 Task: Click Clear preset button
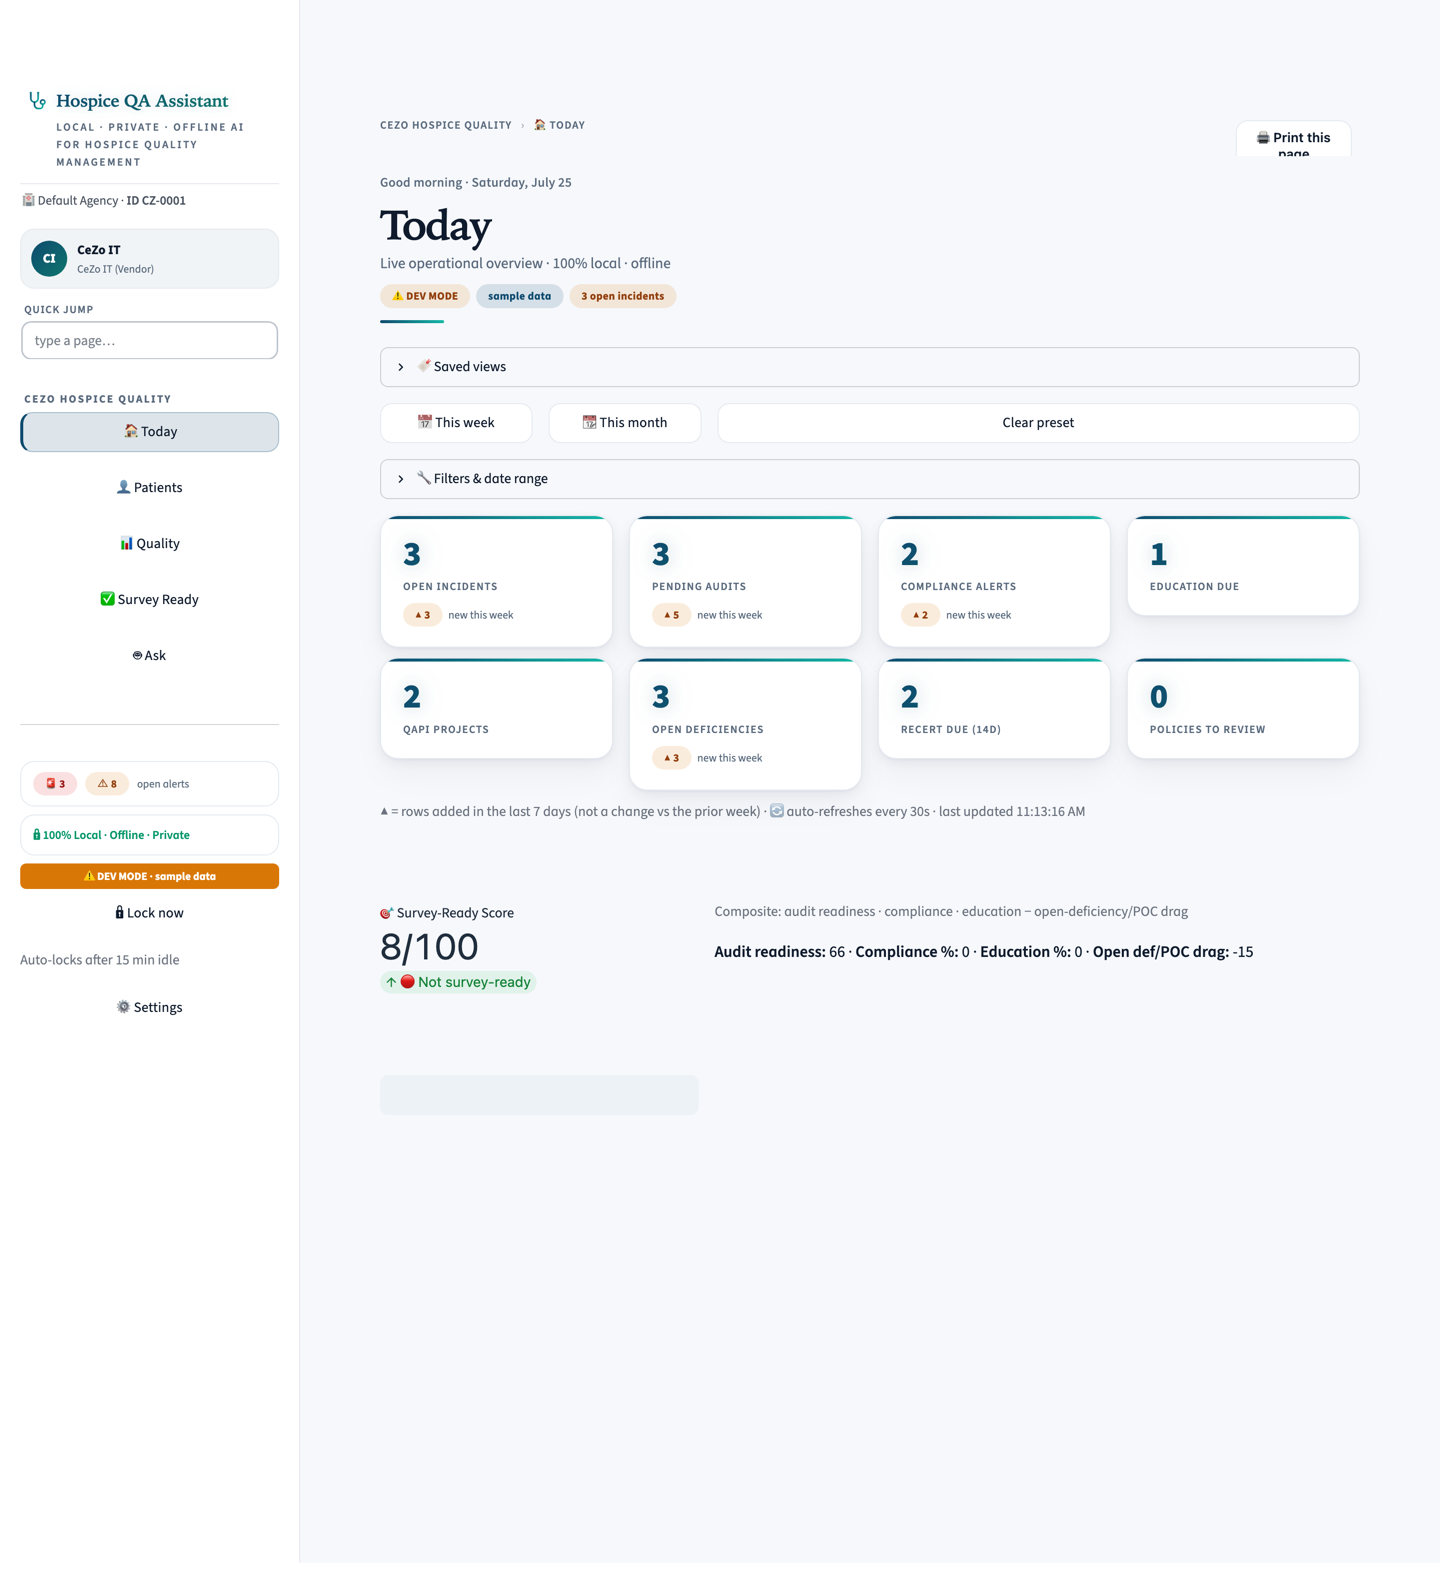tap(1038, 423)
